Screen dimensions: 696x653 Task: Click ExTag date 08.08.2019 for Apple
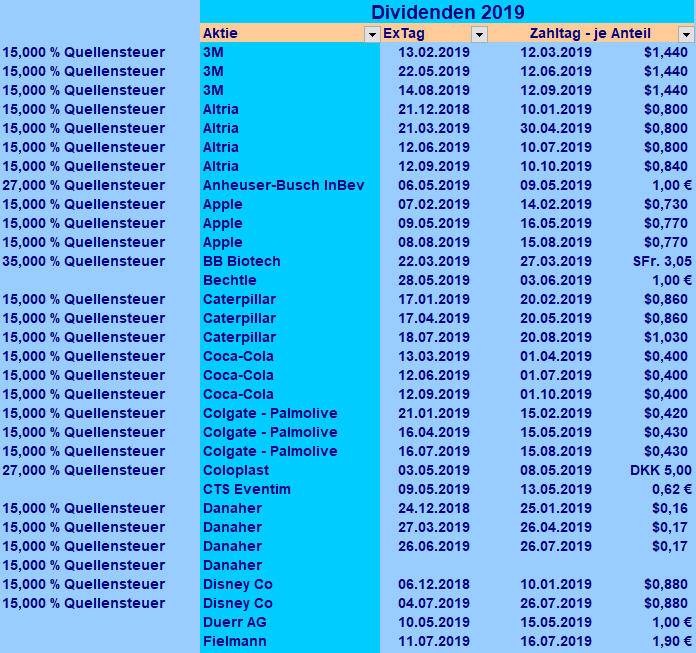[434, 242]
